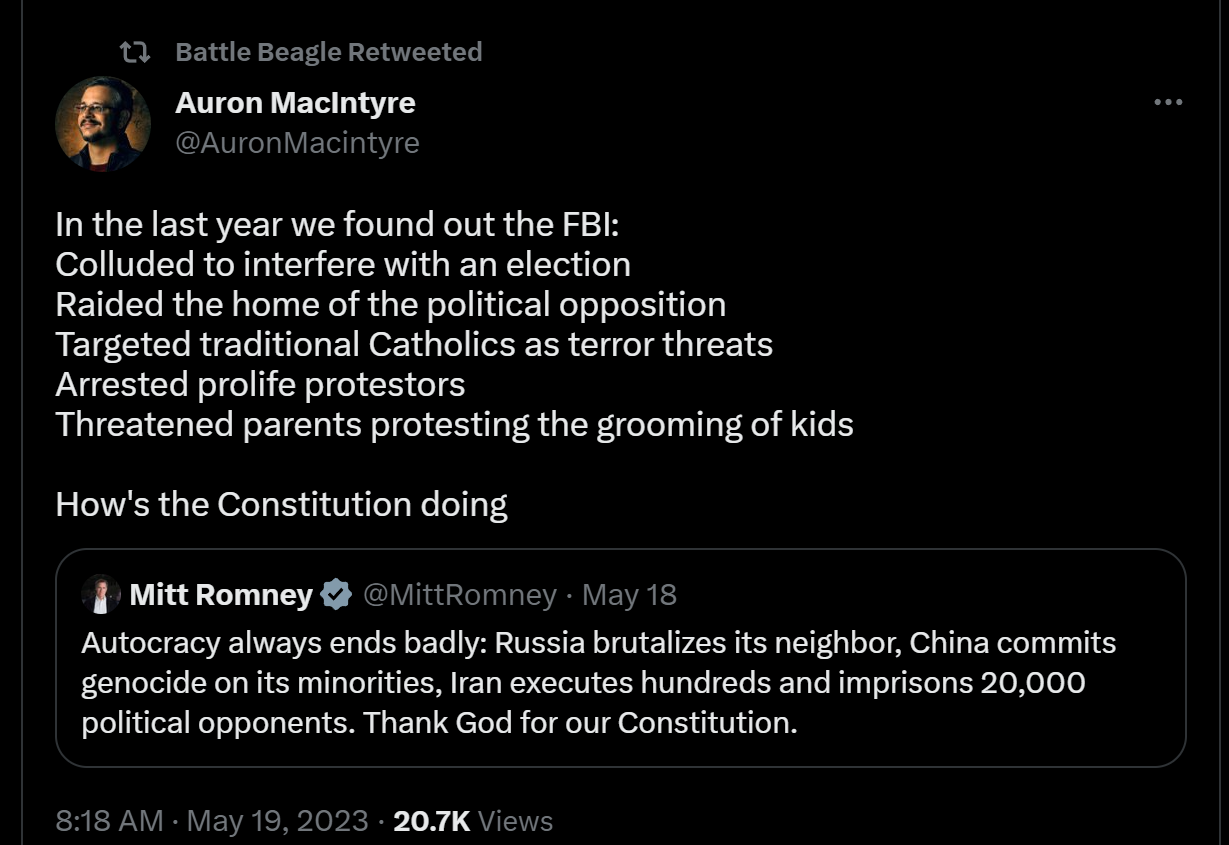Click the quoted tweet's May 18 date
Viewport: 1229px width, 845px height.
tap(629, 595)
